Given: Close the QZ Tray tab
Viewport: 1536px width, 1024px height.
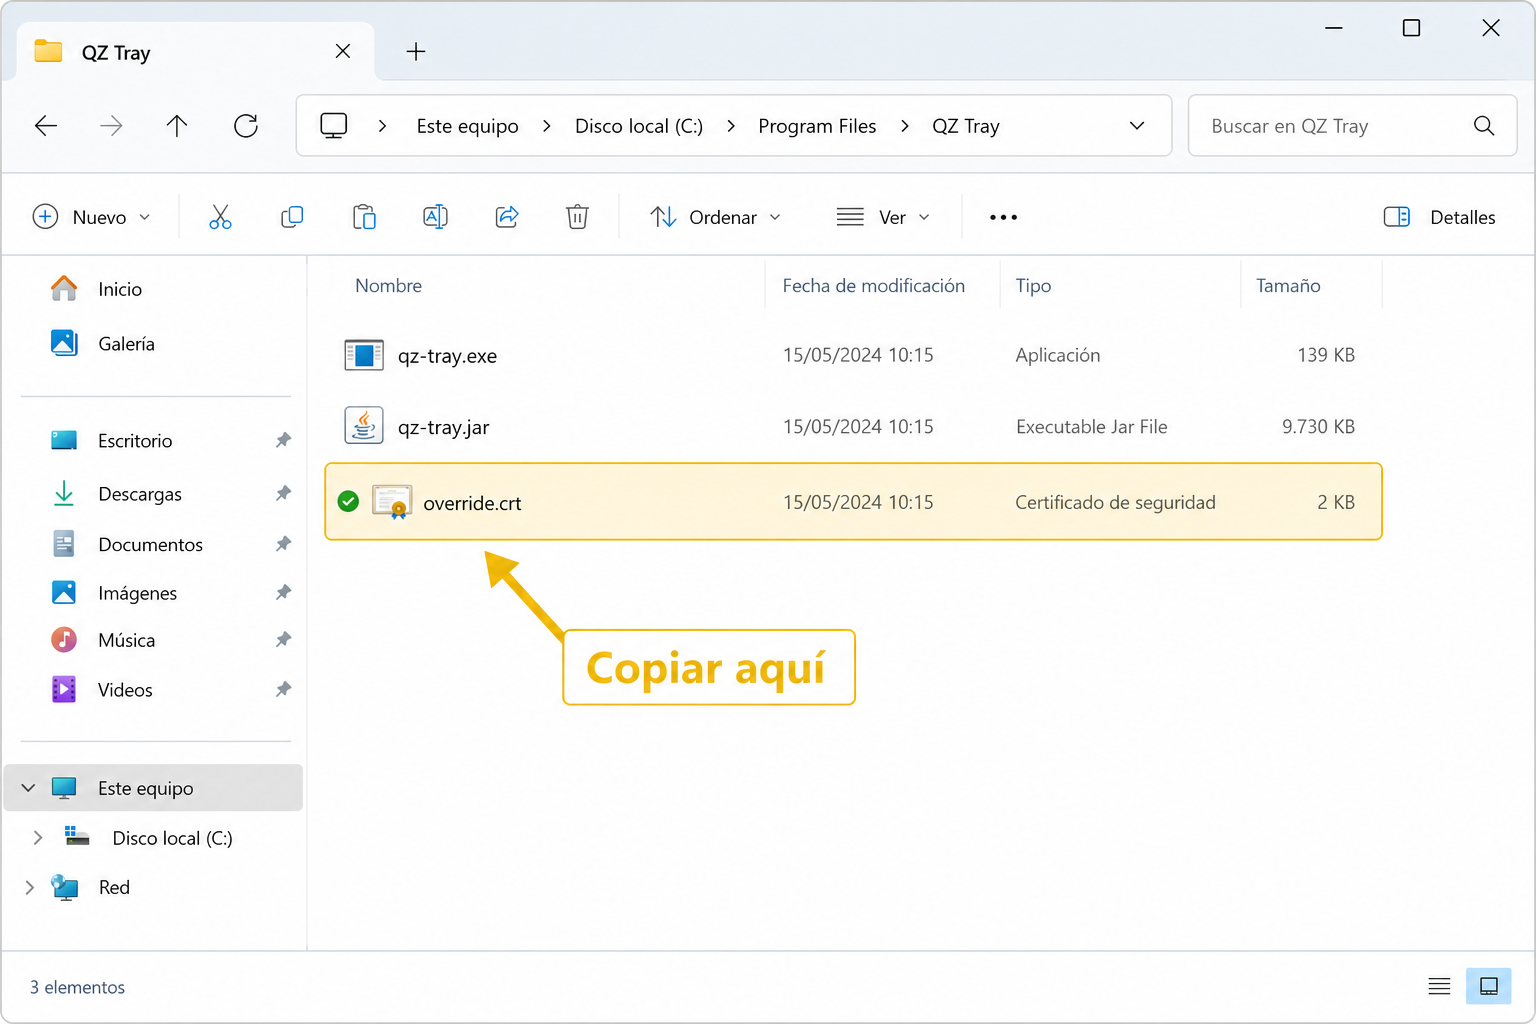Looking at the screenshot, I should [x=343, y=51].
